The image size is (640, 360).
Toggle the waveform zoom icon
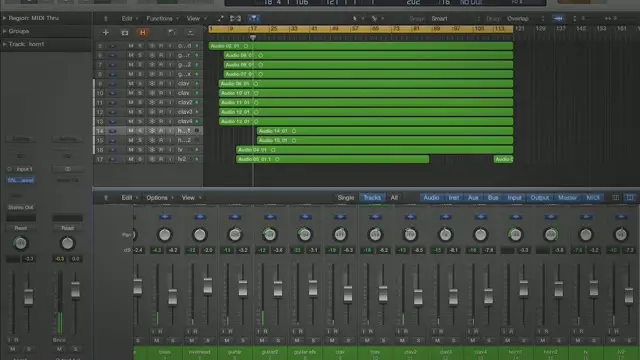[x=558, y=18]
